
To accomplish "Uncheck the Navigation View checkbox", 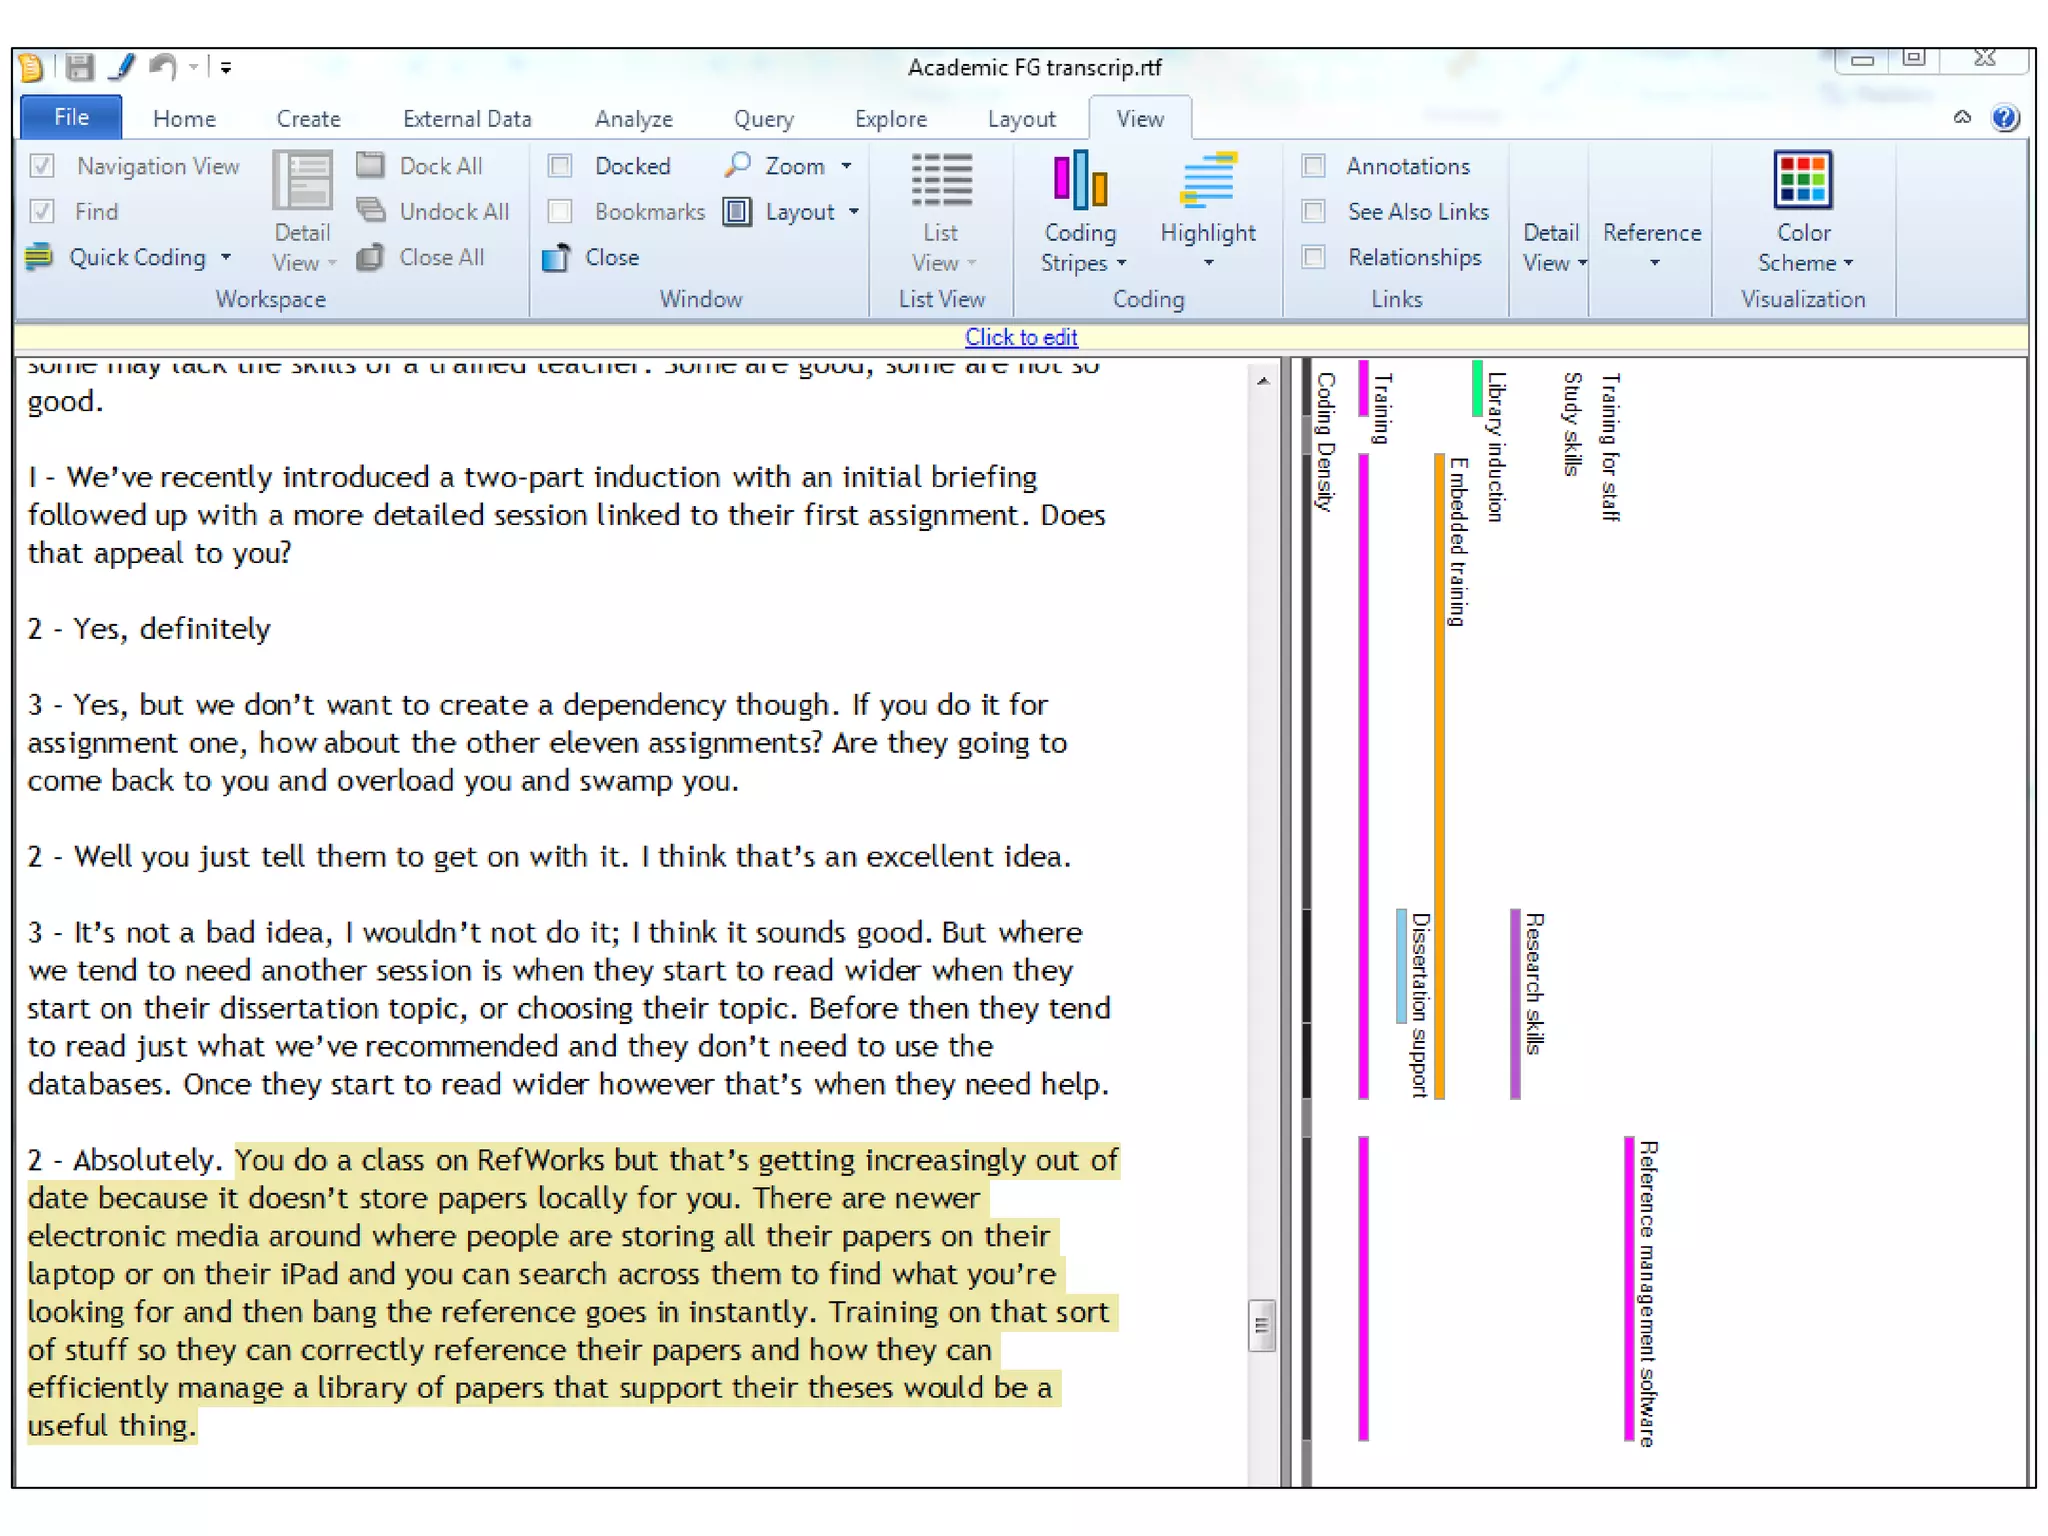I will [42, 166].
